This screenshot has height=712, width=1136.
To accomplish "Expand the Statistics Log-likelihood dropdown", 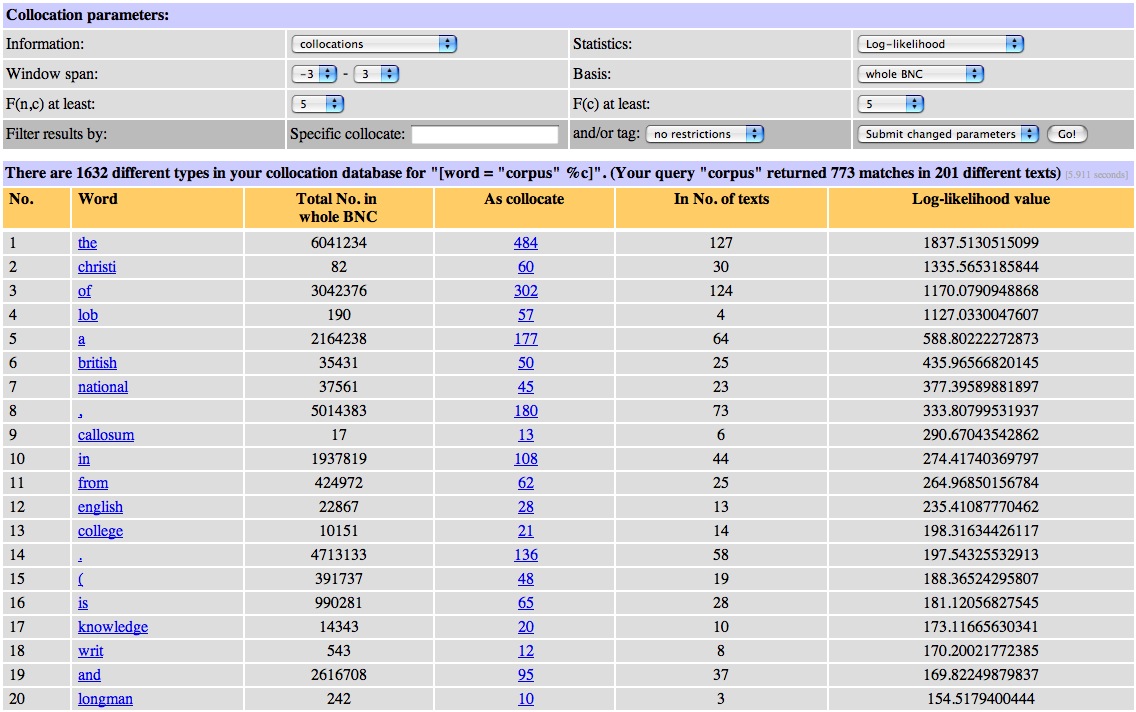I will click(x=940, y=44).
